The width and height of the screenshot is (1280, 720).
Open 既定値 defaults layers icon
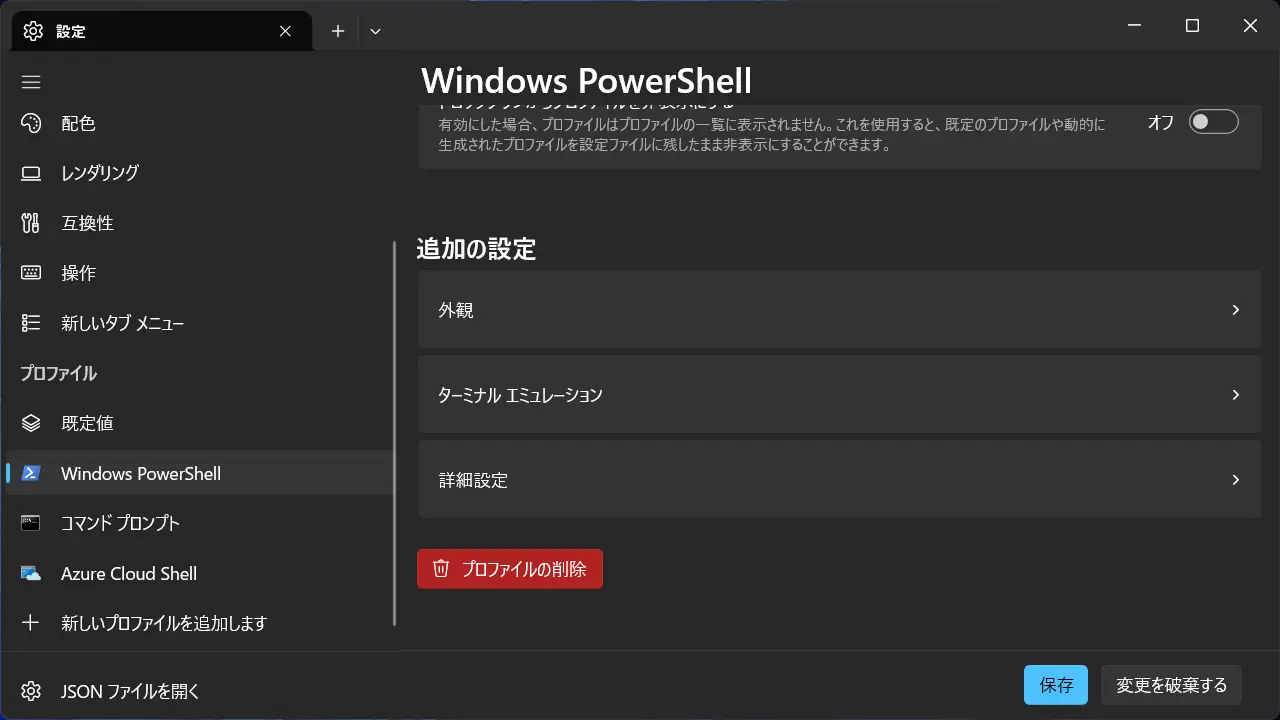point(31,423)
